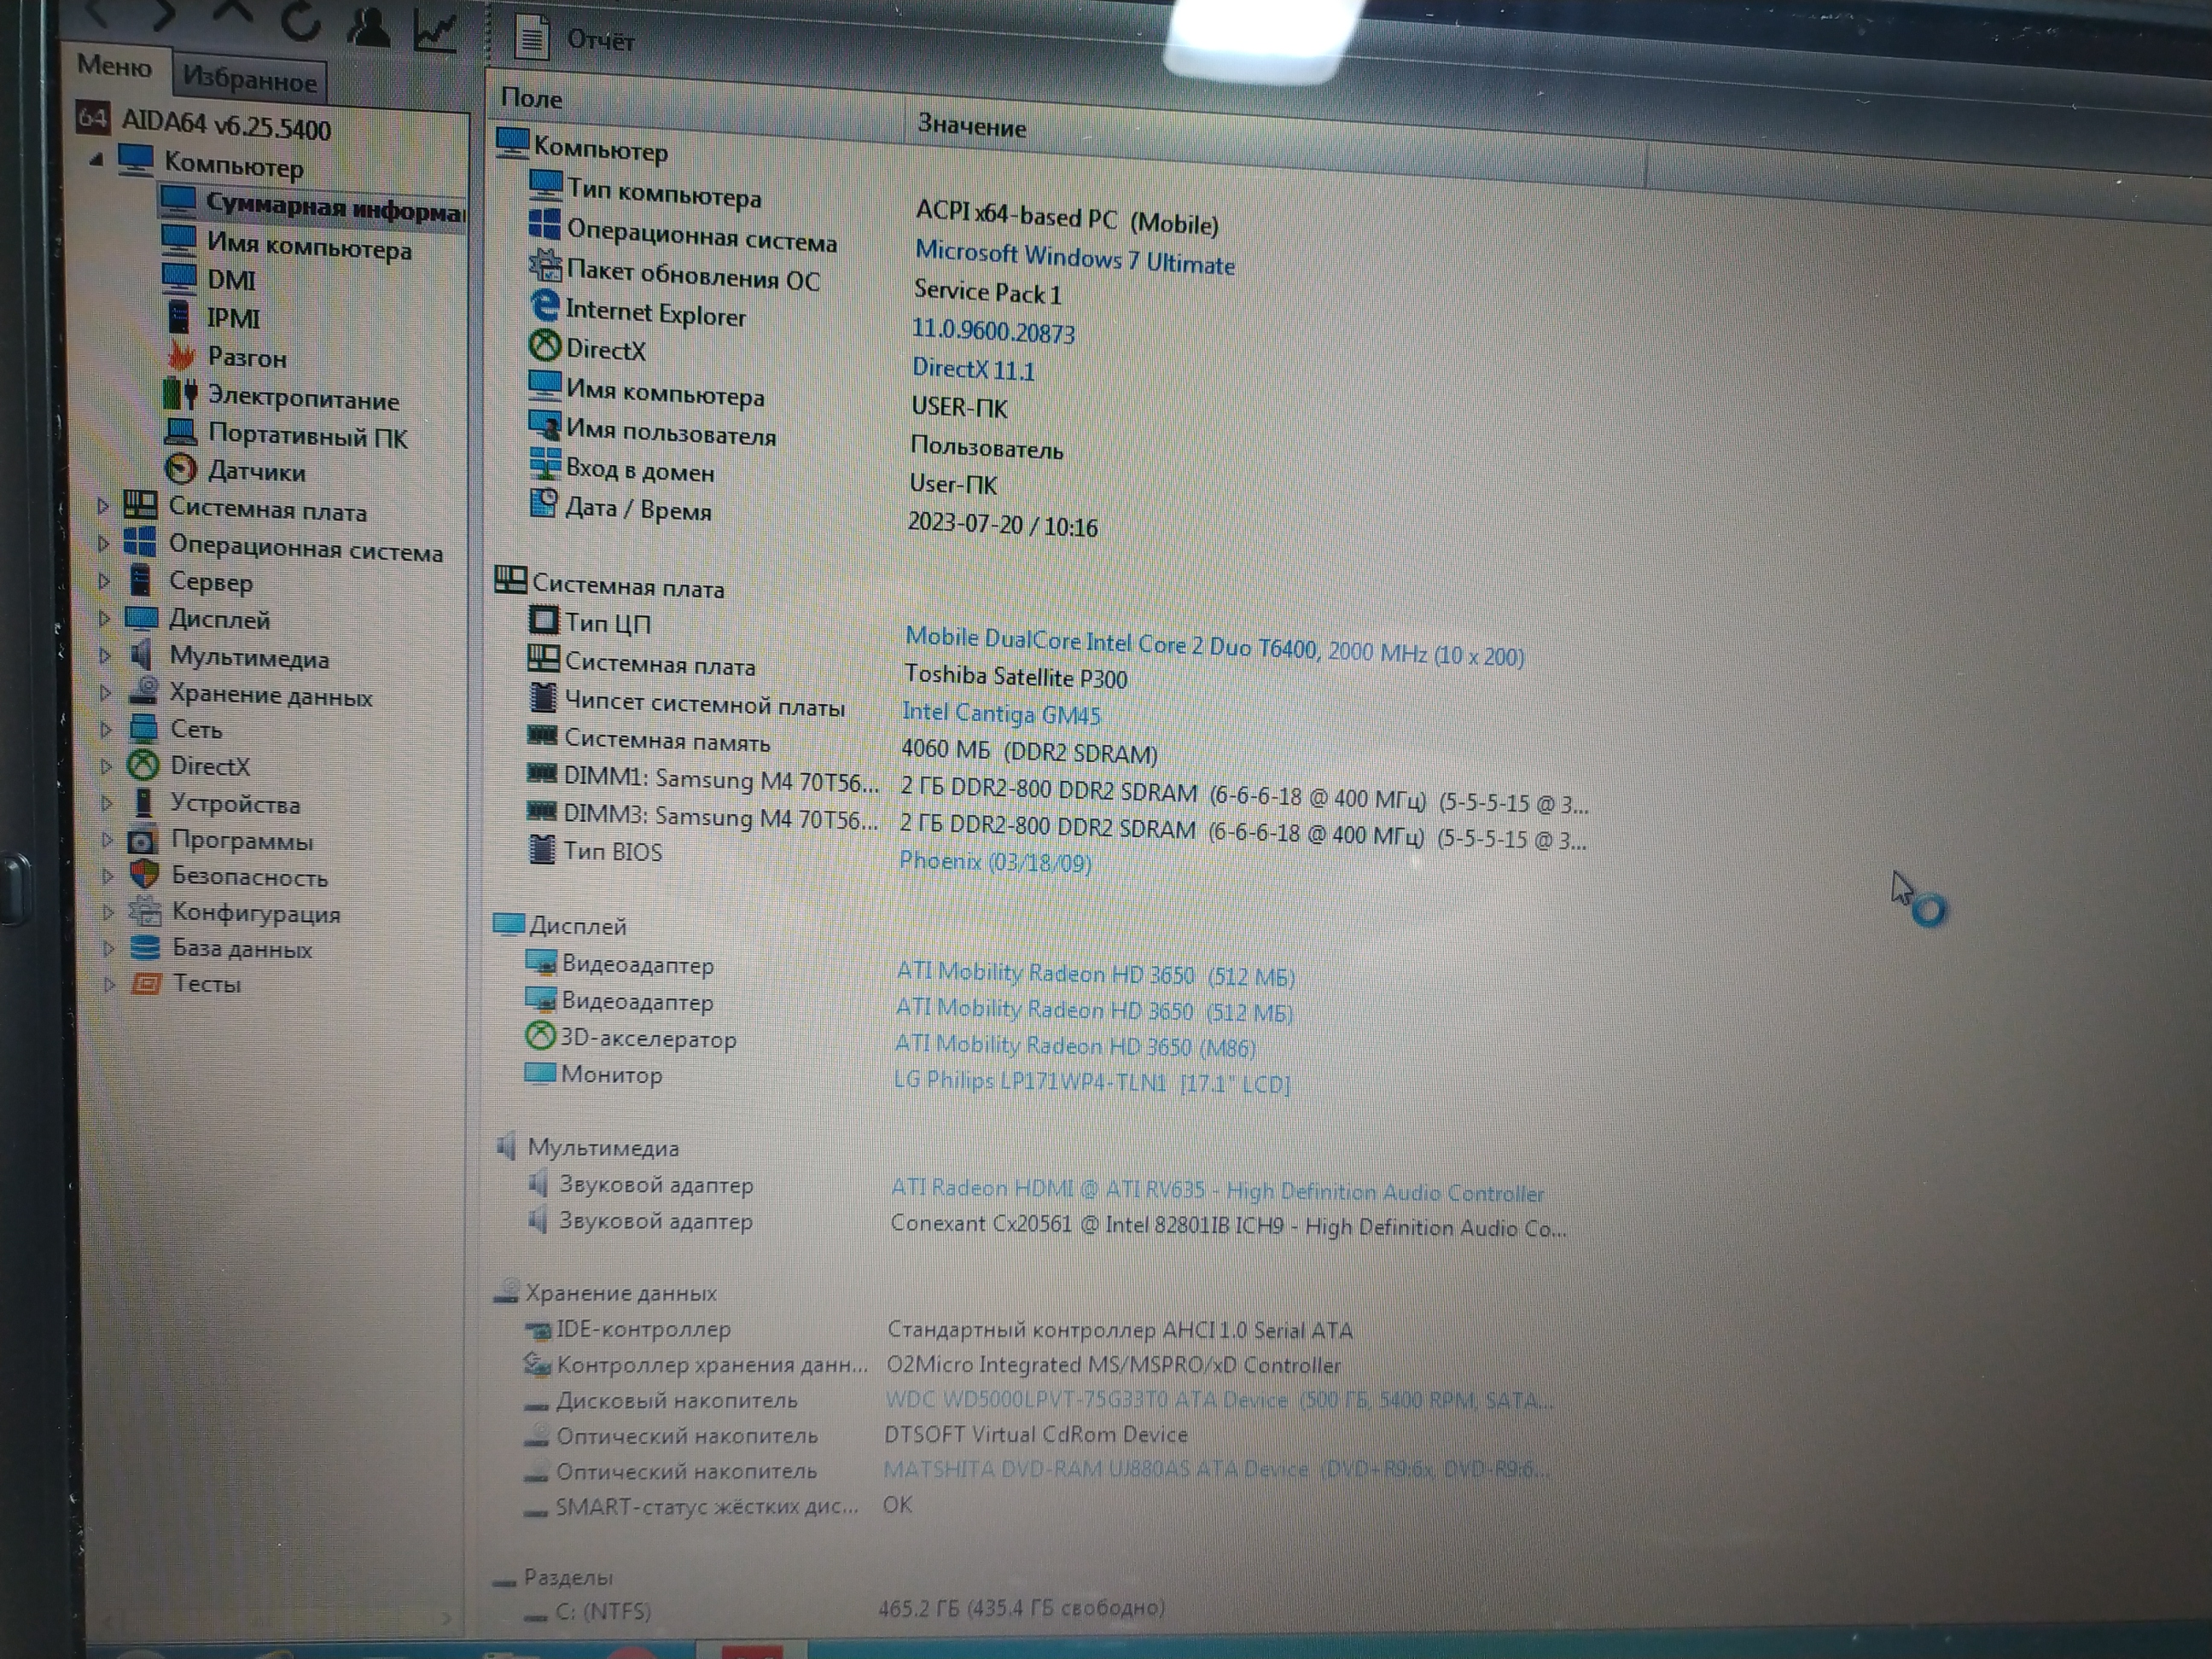The image size is (2212, 1659).
Task: Expand the Дисплей tree node
Action: [x=104, y=618]
